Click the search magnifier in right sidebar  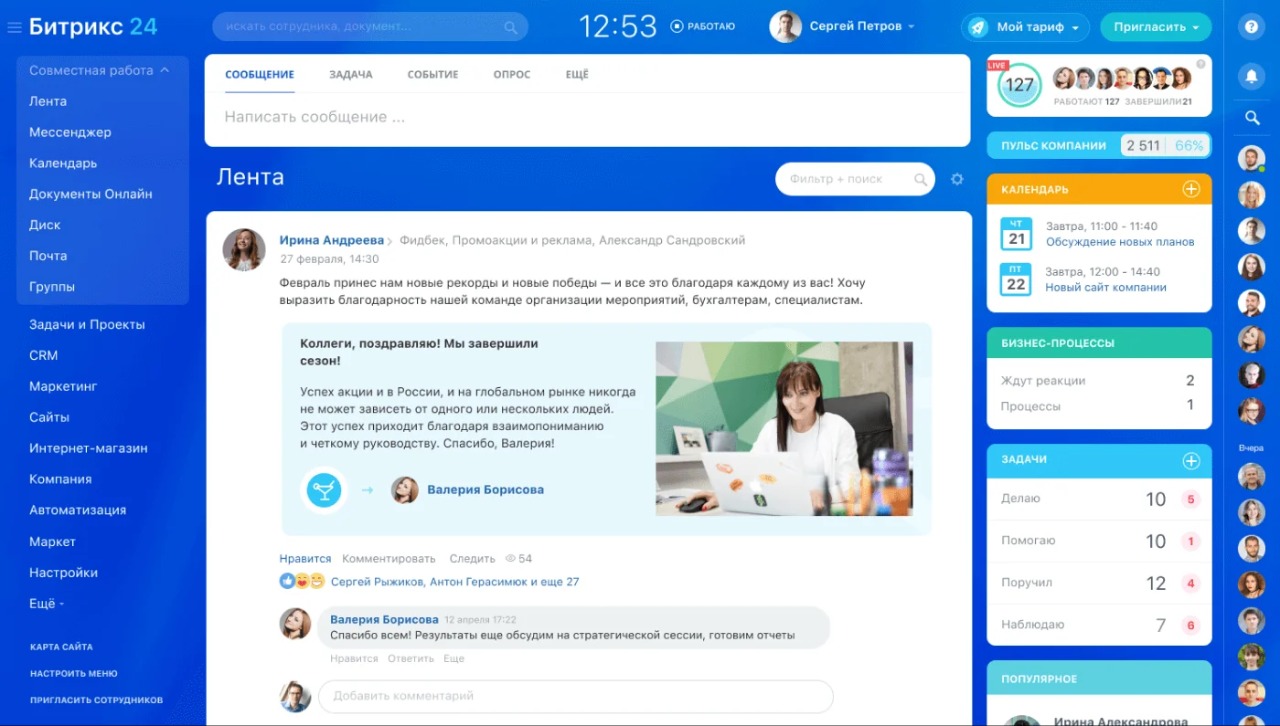pos(1251,118)
